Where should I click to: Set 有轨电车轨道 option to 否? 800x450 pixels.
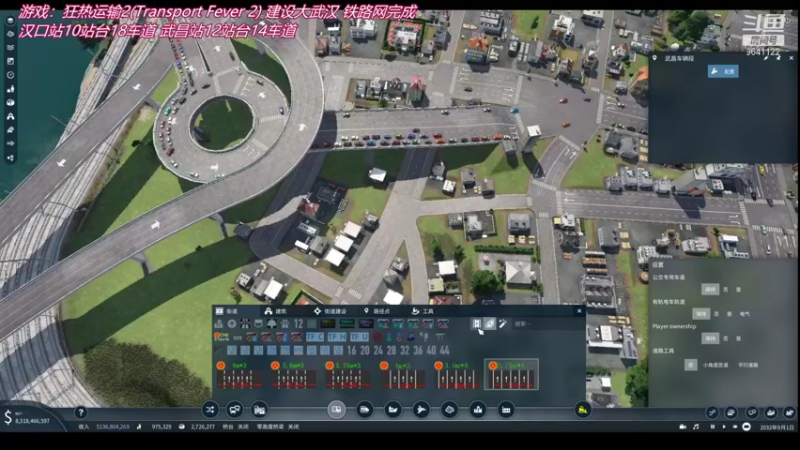point(716,314)
